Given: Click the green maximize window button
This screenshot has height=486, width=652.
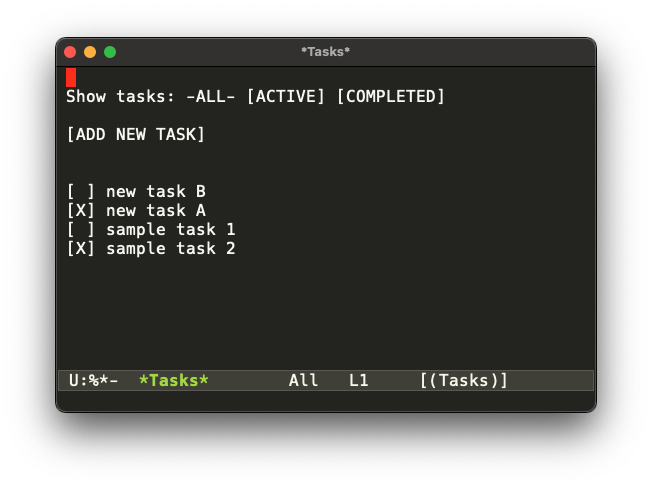Looking at the screenshot, I should [x=110, y=52].
